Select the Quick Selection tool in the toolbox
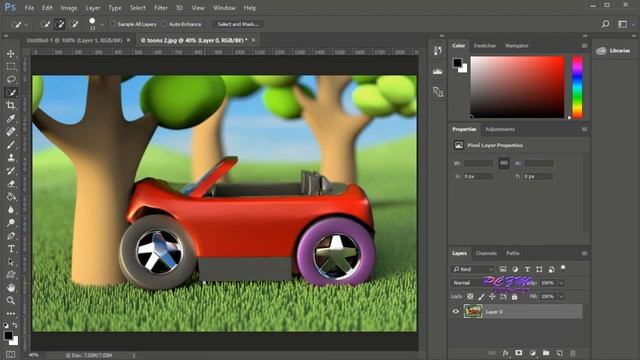This screenshot has width=640, height=360. (11, 93)
